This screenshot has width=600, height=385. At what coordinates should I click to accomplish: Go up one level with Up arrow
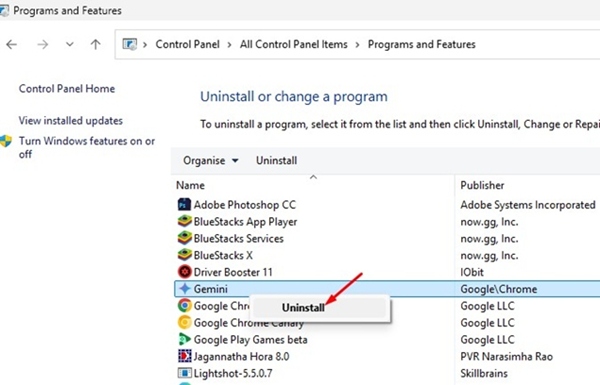tap(96, 44)
